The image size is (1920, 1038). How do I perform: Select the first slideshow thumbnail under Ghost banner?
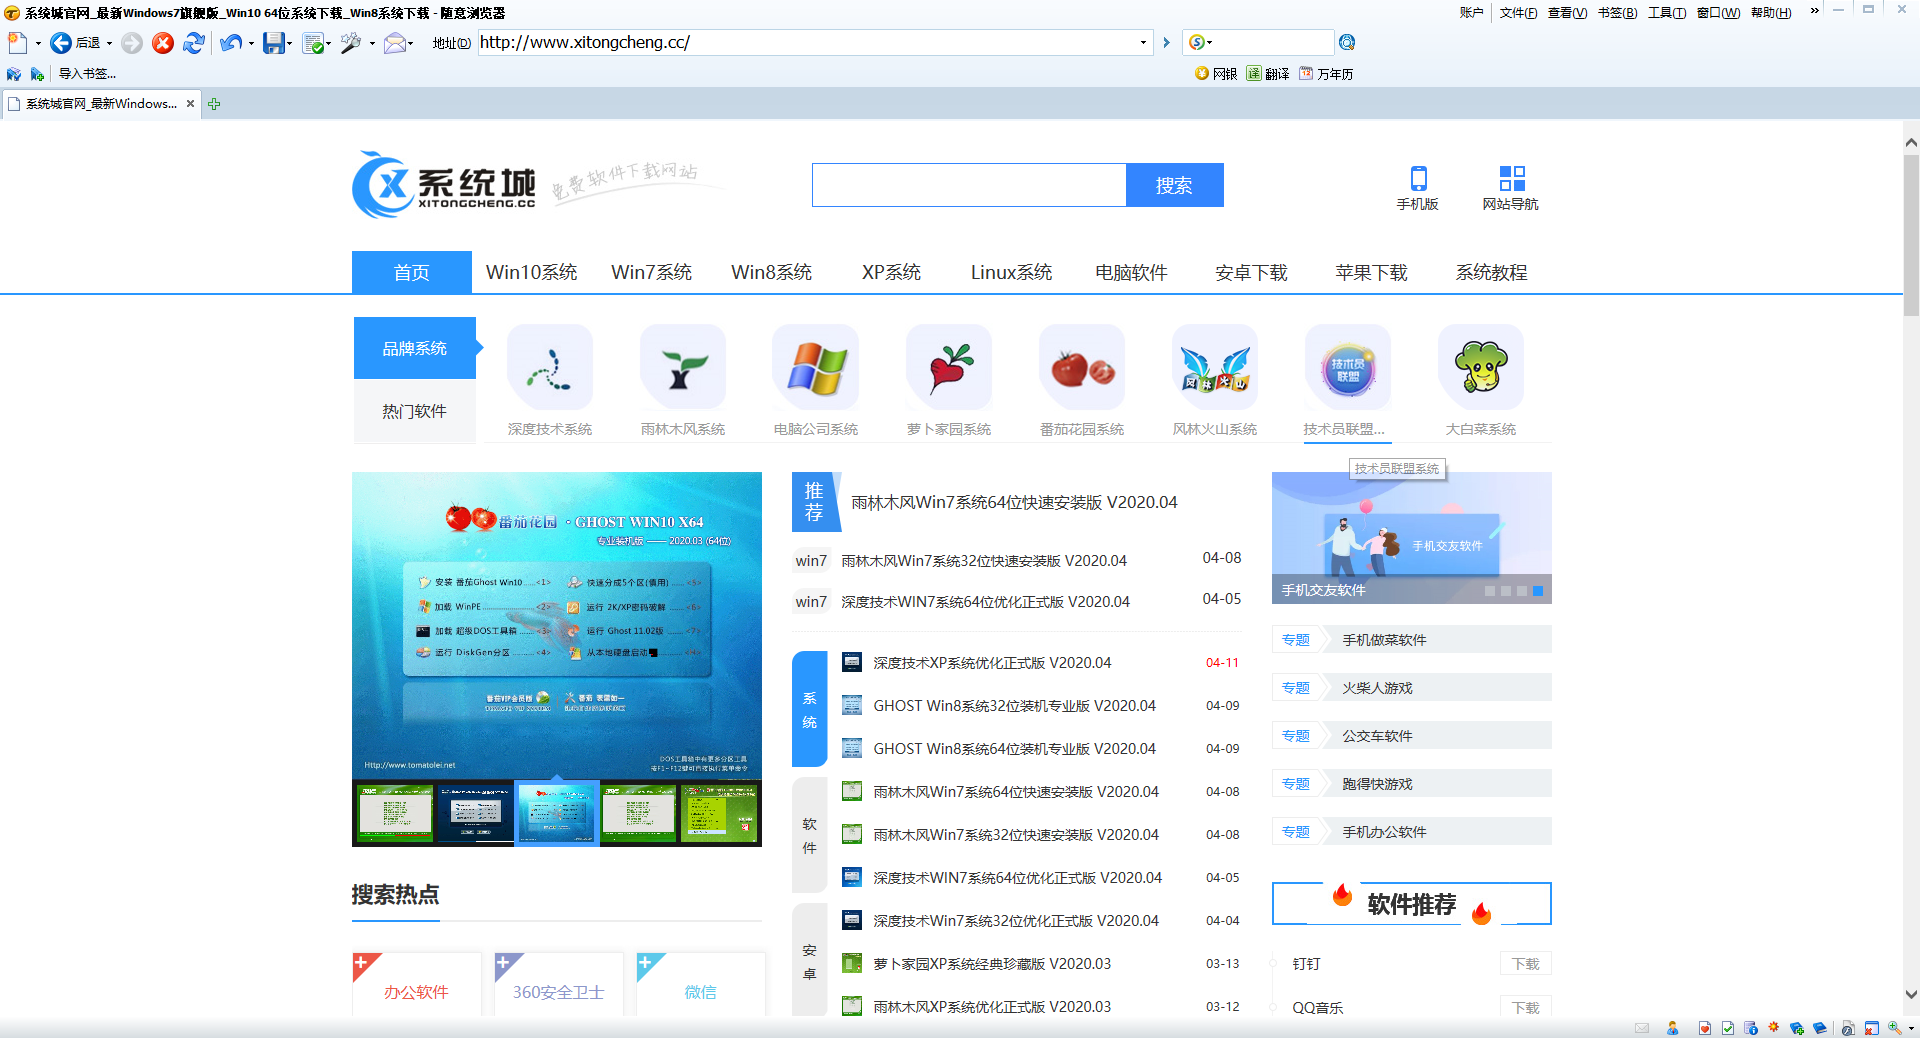395,813
